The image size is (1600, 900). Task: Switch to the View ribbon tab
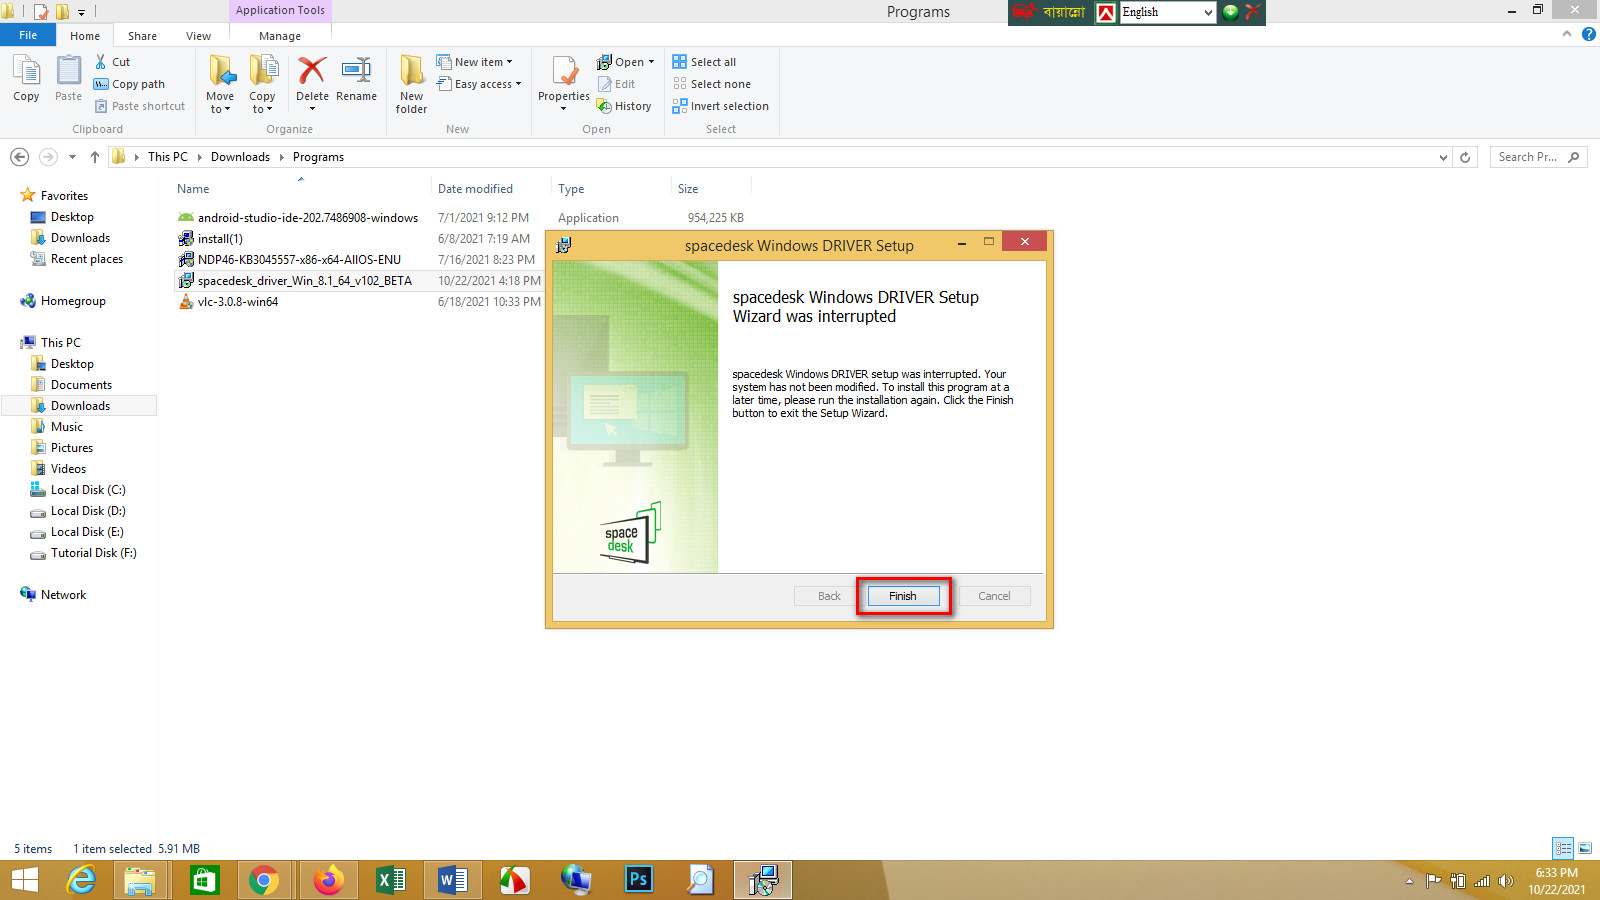[x=198, y=36]
